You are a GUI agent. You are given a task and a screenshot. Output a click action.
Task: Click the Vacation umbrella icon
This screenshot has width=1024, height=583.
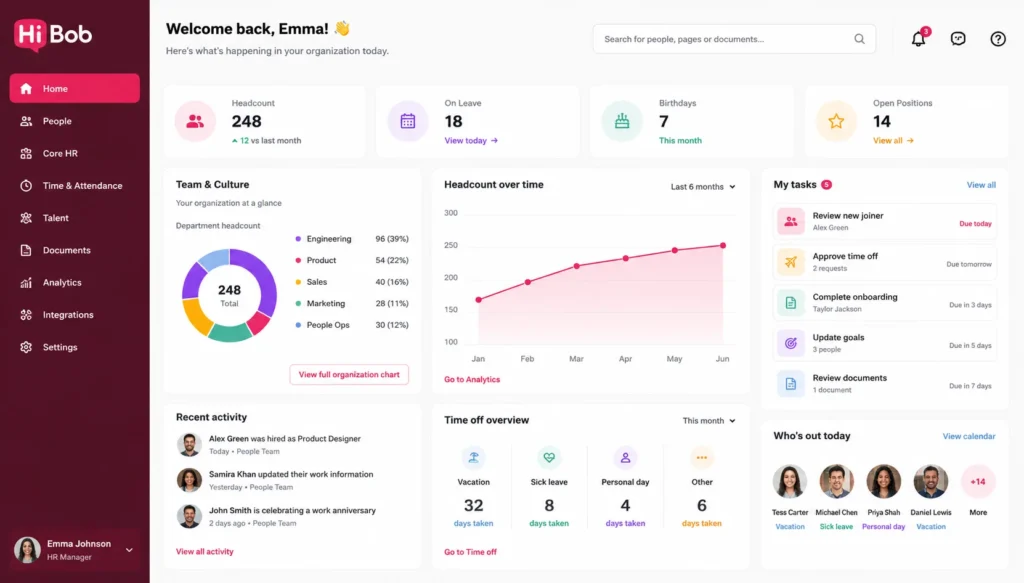tap(473, 458)
